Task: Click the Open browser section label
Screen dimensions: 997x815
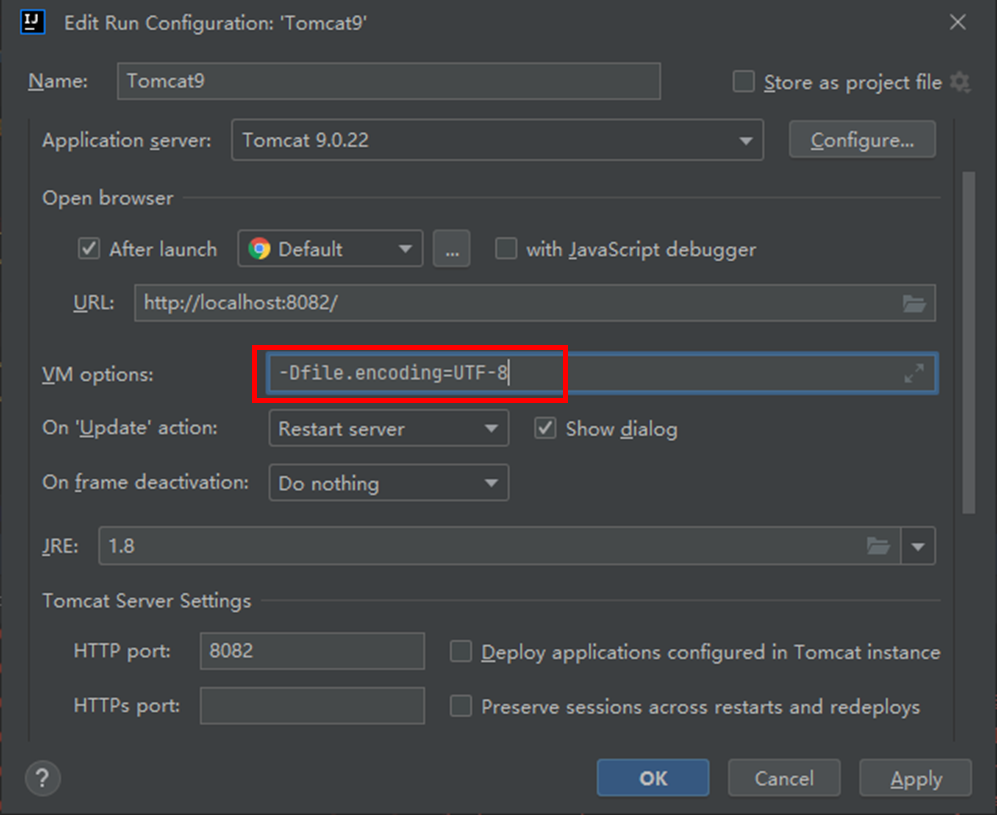Action: click(x=107, y=198)
